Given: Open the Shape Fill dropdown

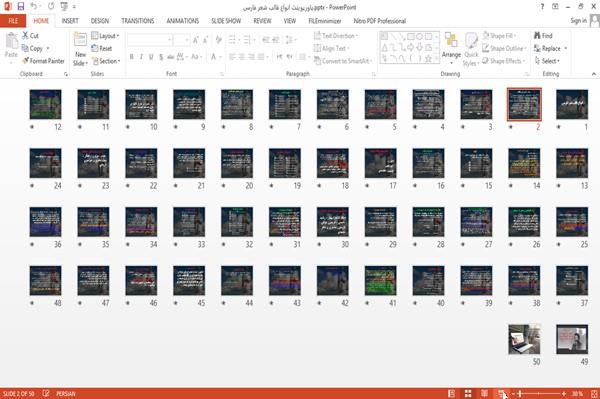Looking at the screenshot, I should (x=499, y=36).
